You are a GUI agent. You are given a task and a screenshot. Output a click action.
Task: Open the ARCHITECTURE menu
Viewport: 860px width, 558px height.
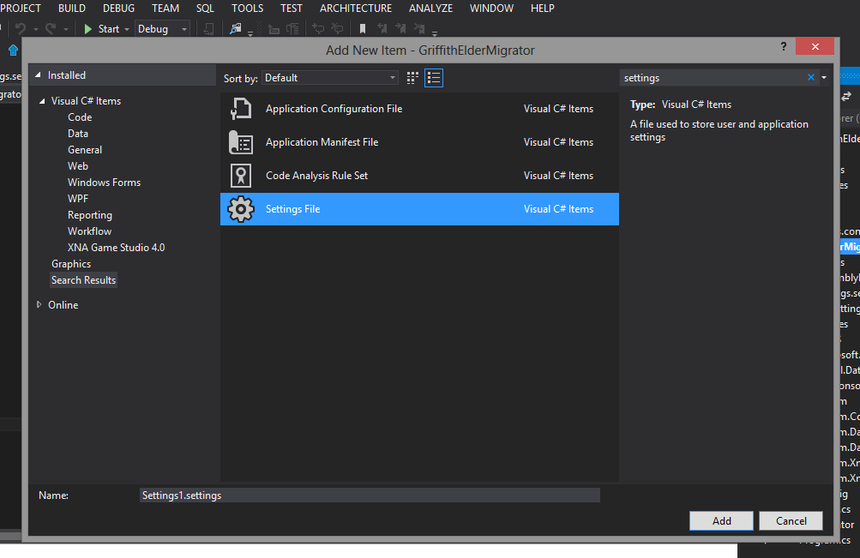point(355,8)
